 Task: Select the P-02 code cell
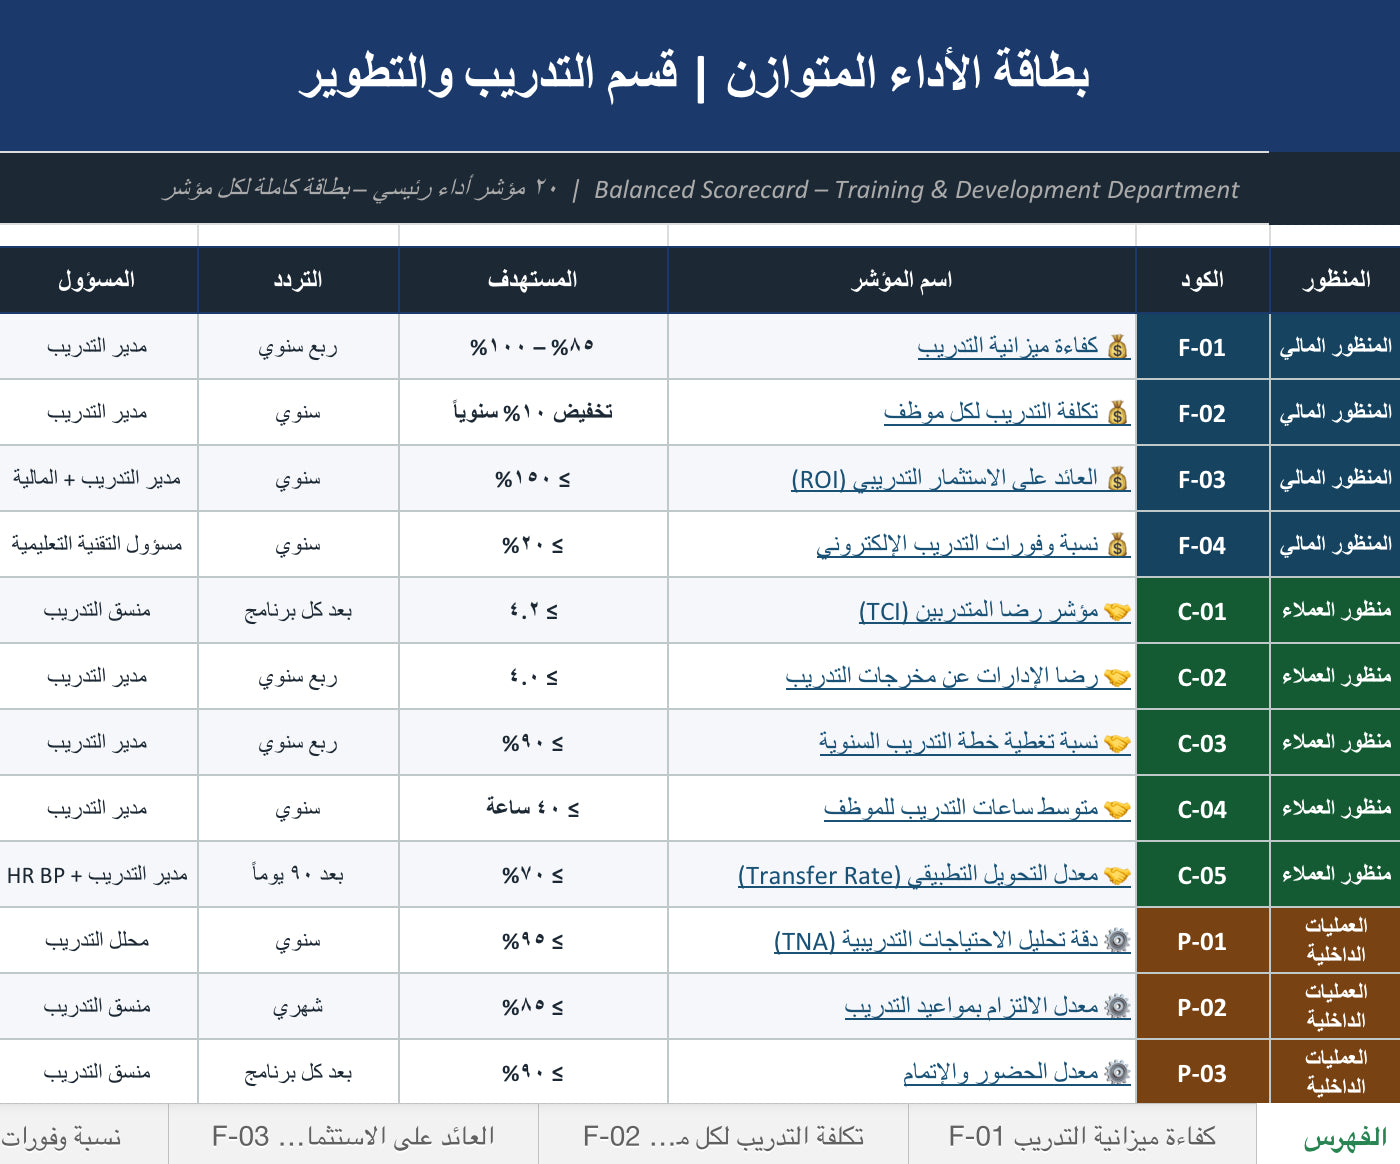[1202, 1007]
